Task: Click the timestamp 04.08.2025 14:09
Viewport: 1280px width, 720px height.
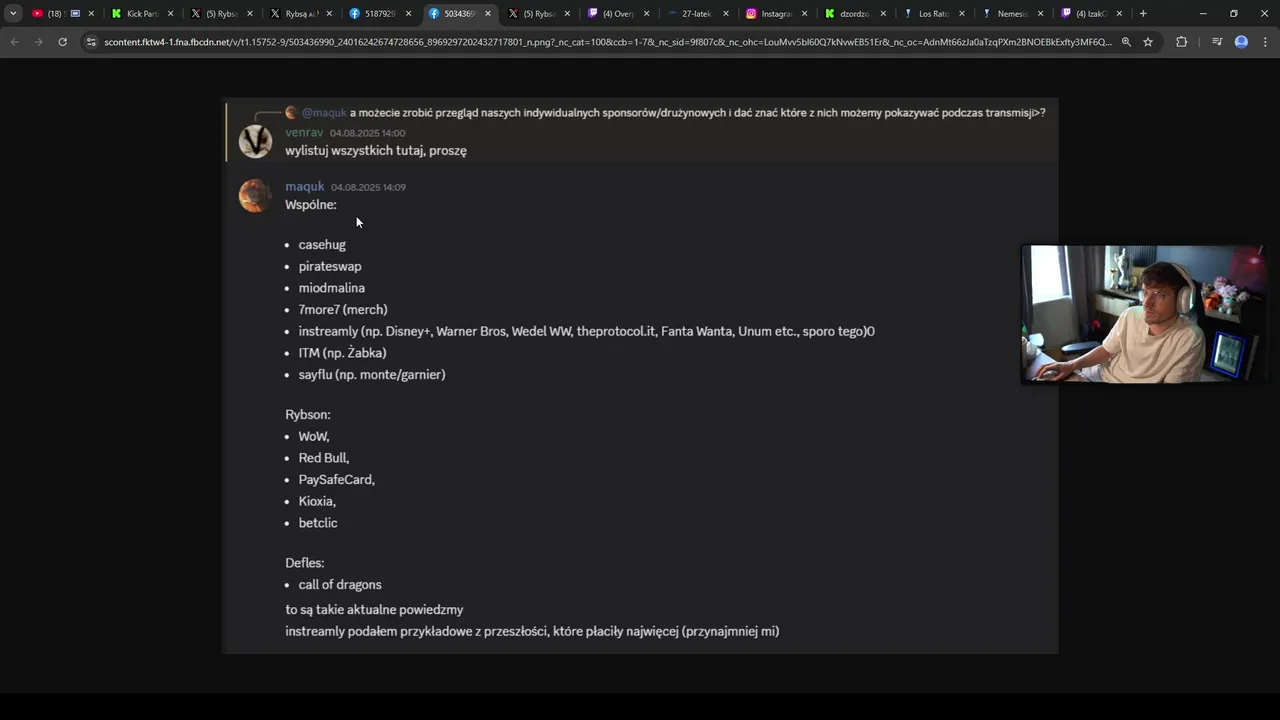Action: pyautogui.click(x=368, y=187)
